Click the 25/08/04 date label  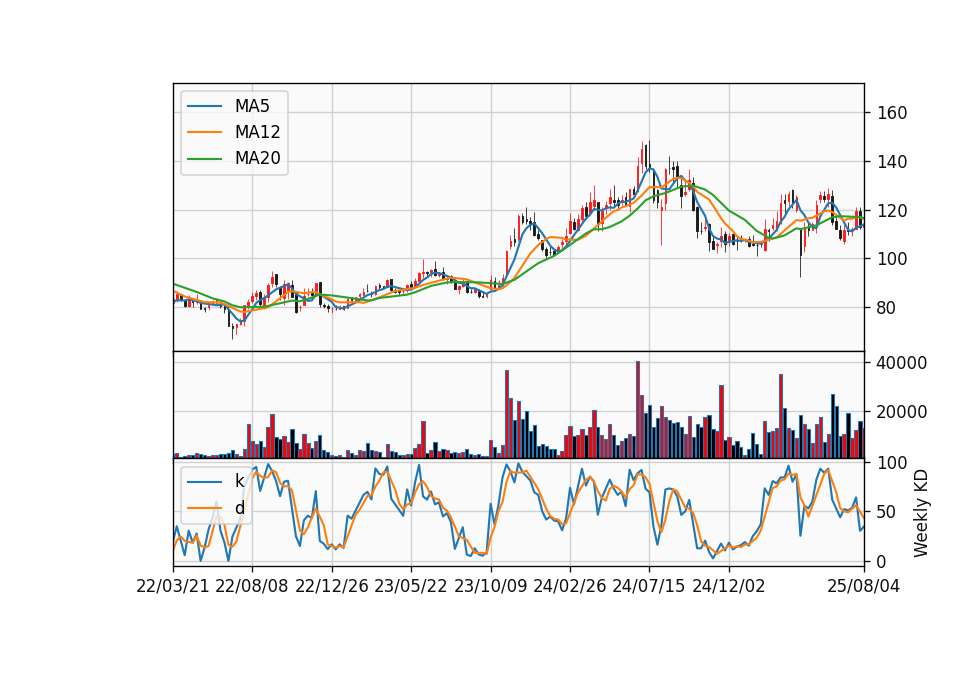(864, 587)
